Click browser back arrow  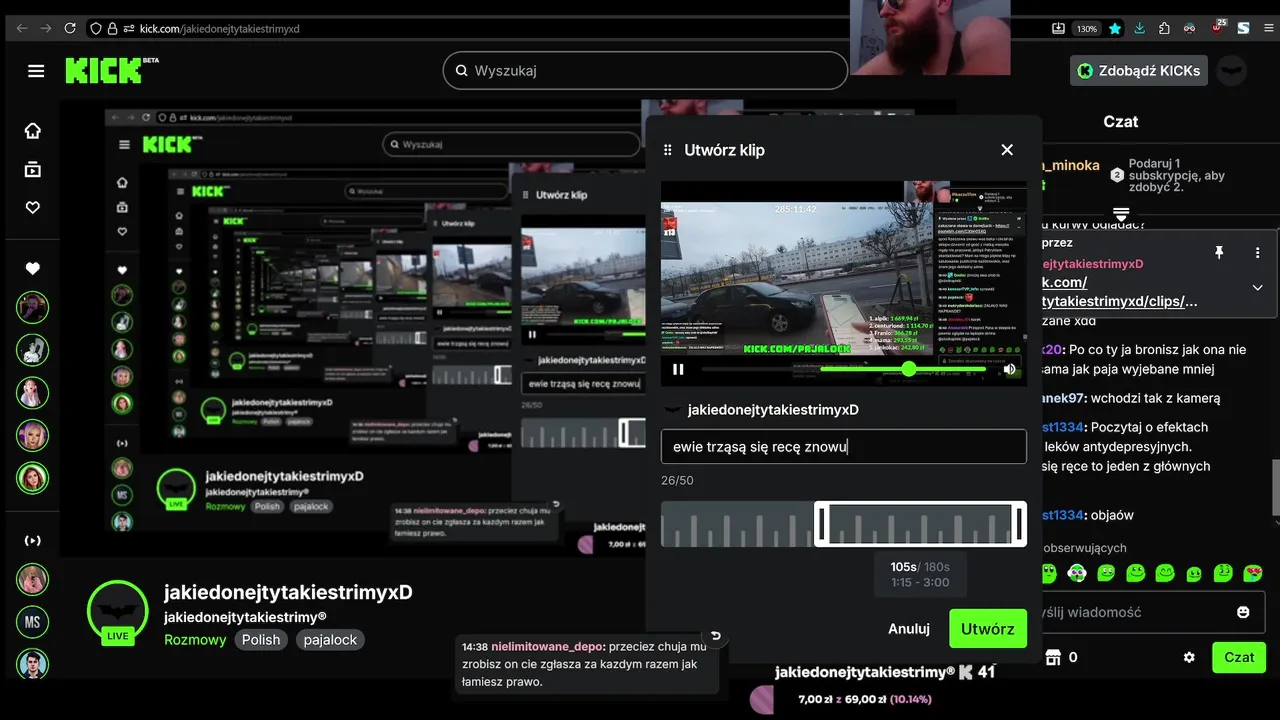pos(22,28)
